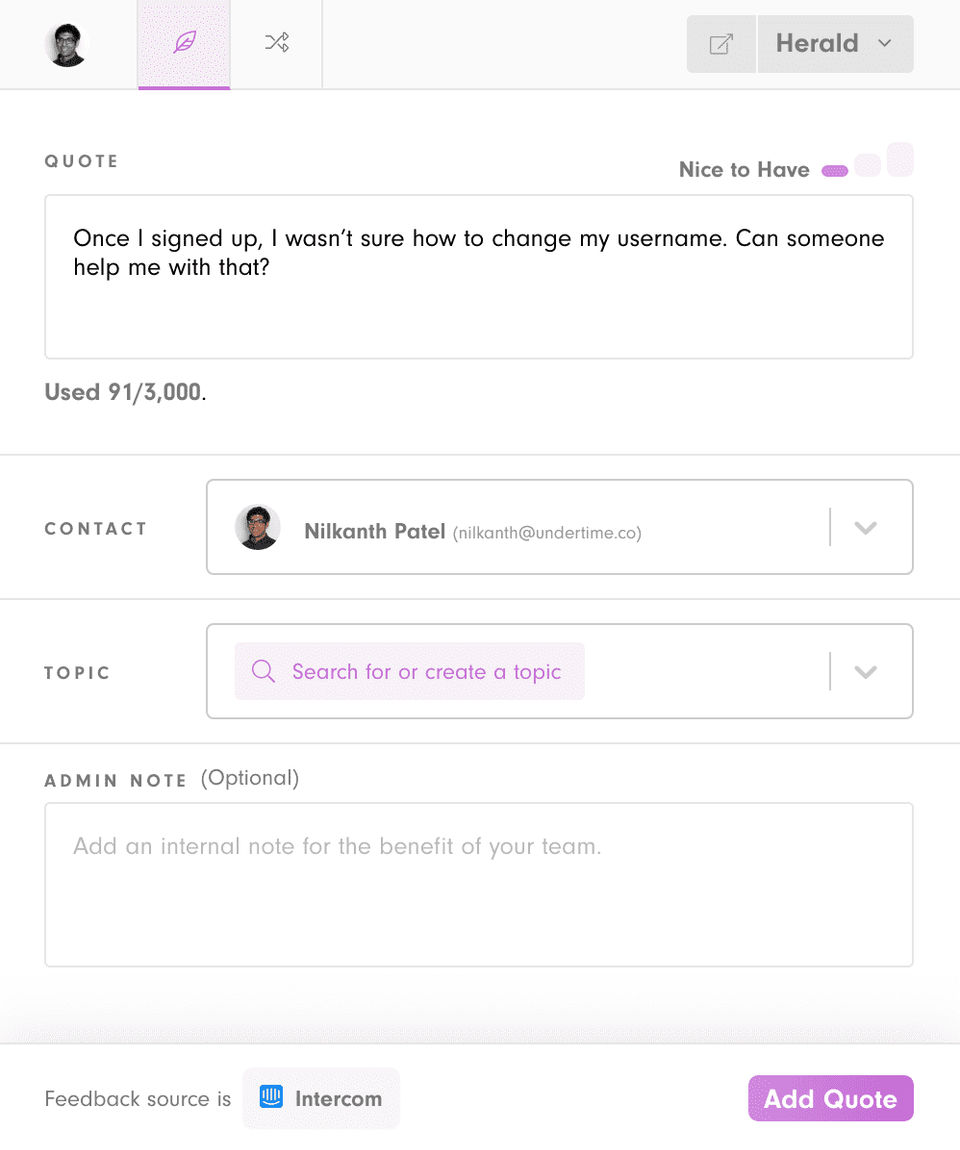Click inside the quote text area
Image resolution: width=960 pixels, height=1150 pixels.
[x=479, y=276]
